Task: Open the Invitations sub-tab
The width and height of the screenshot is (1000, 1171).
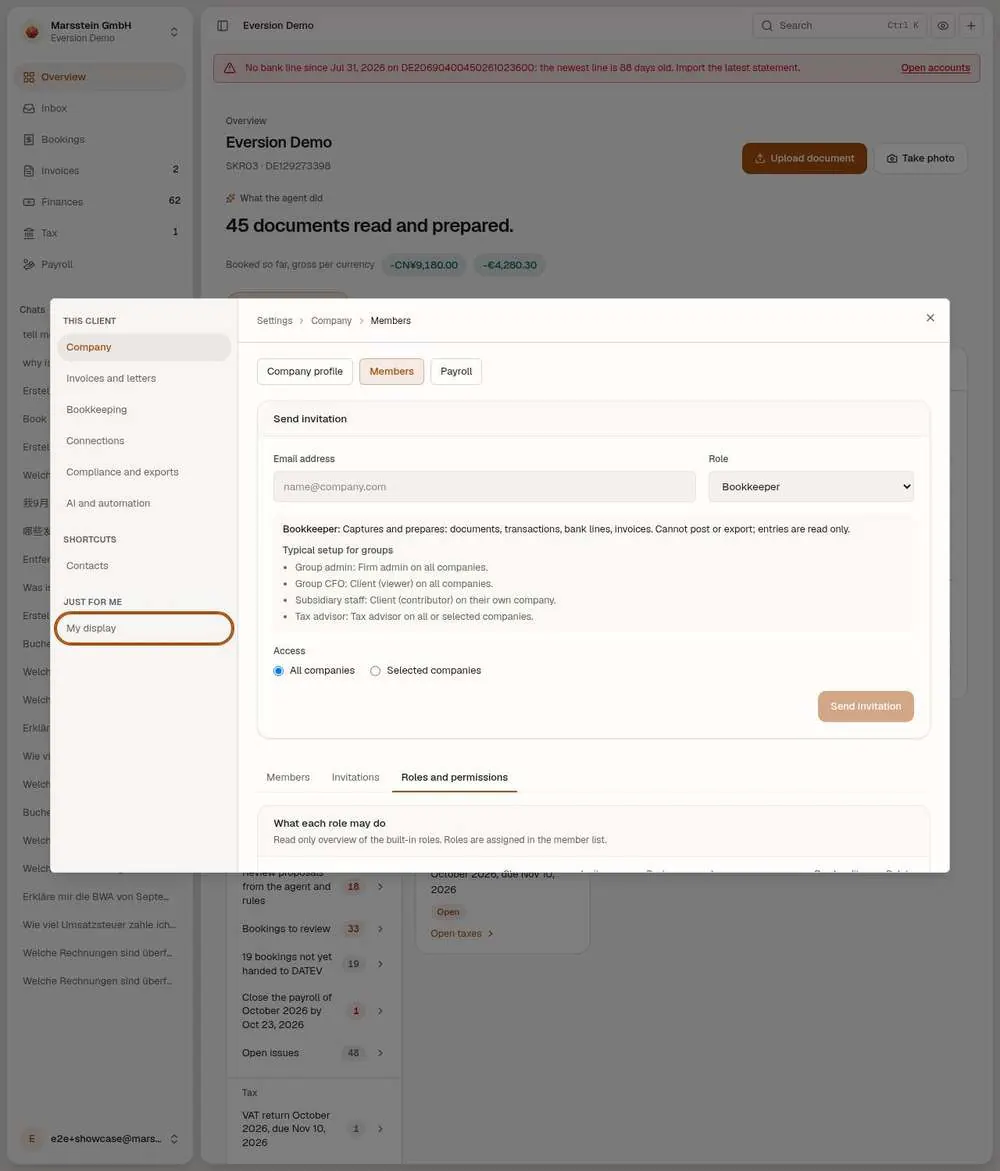Action: (355, 777)
